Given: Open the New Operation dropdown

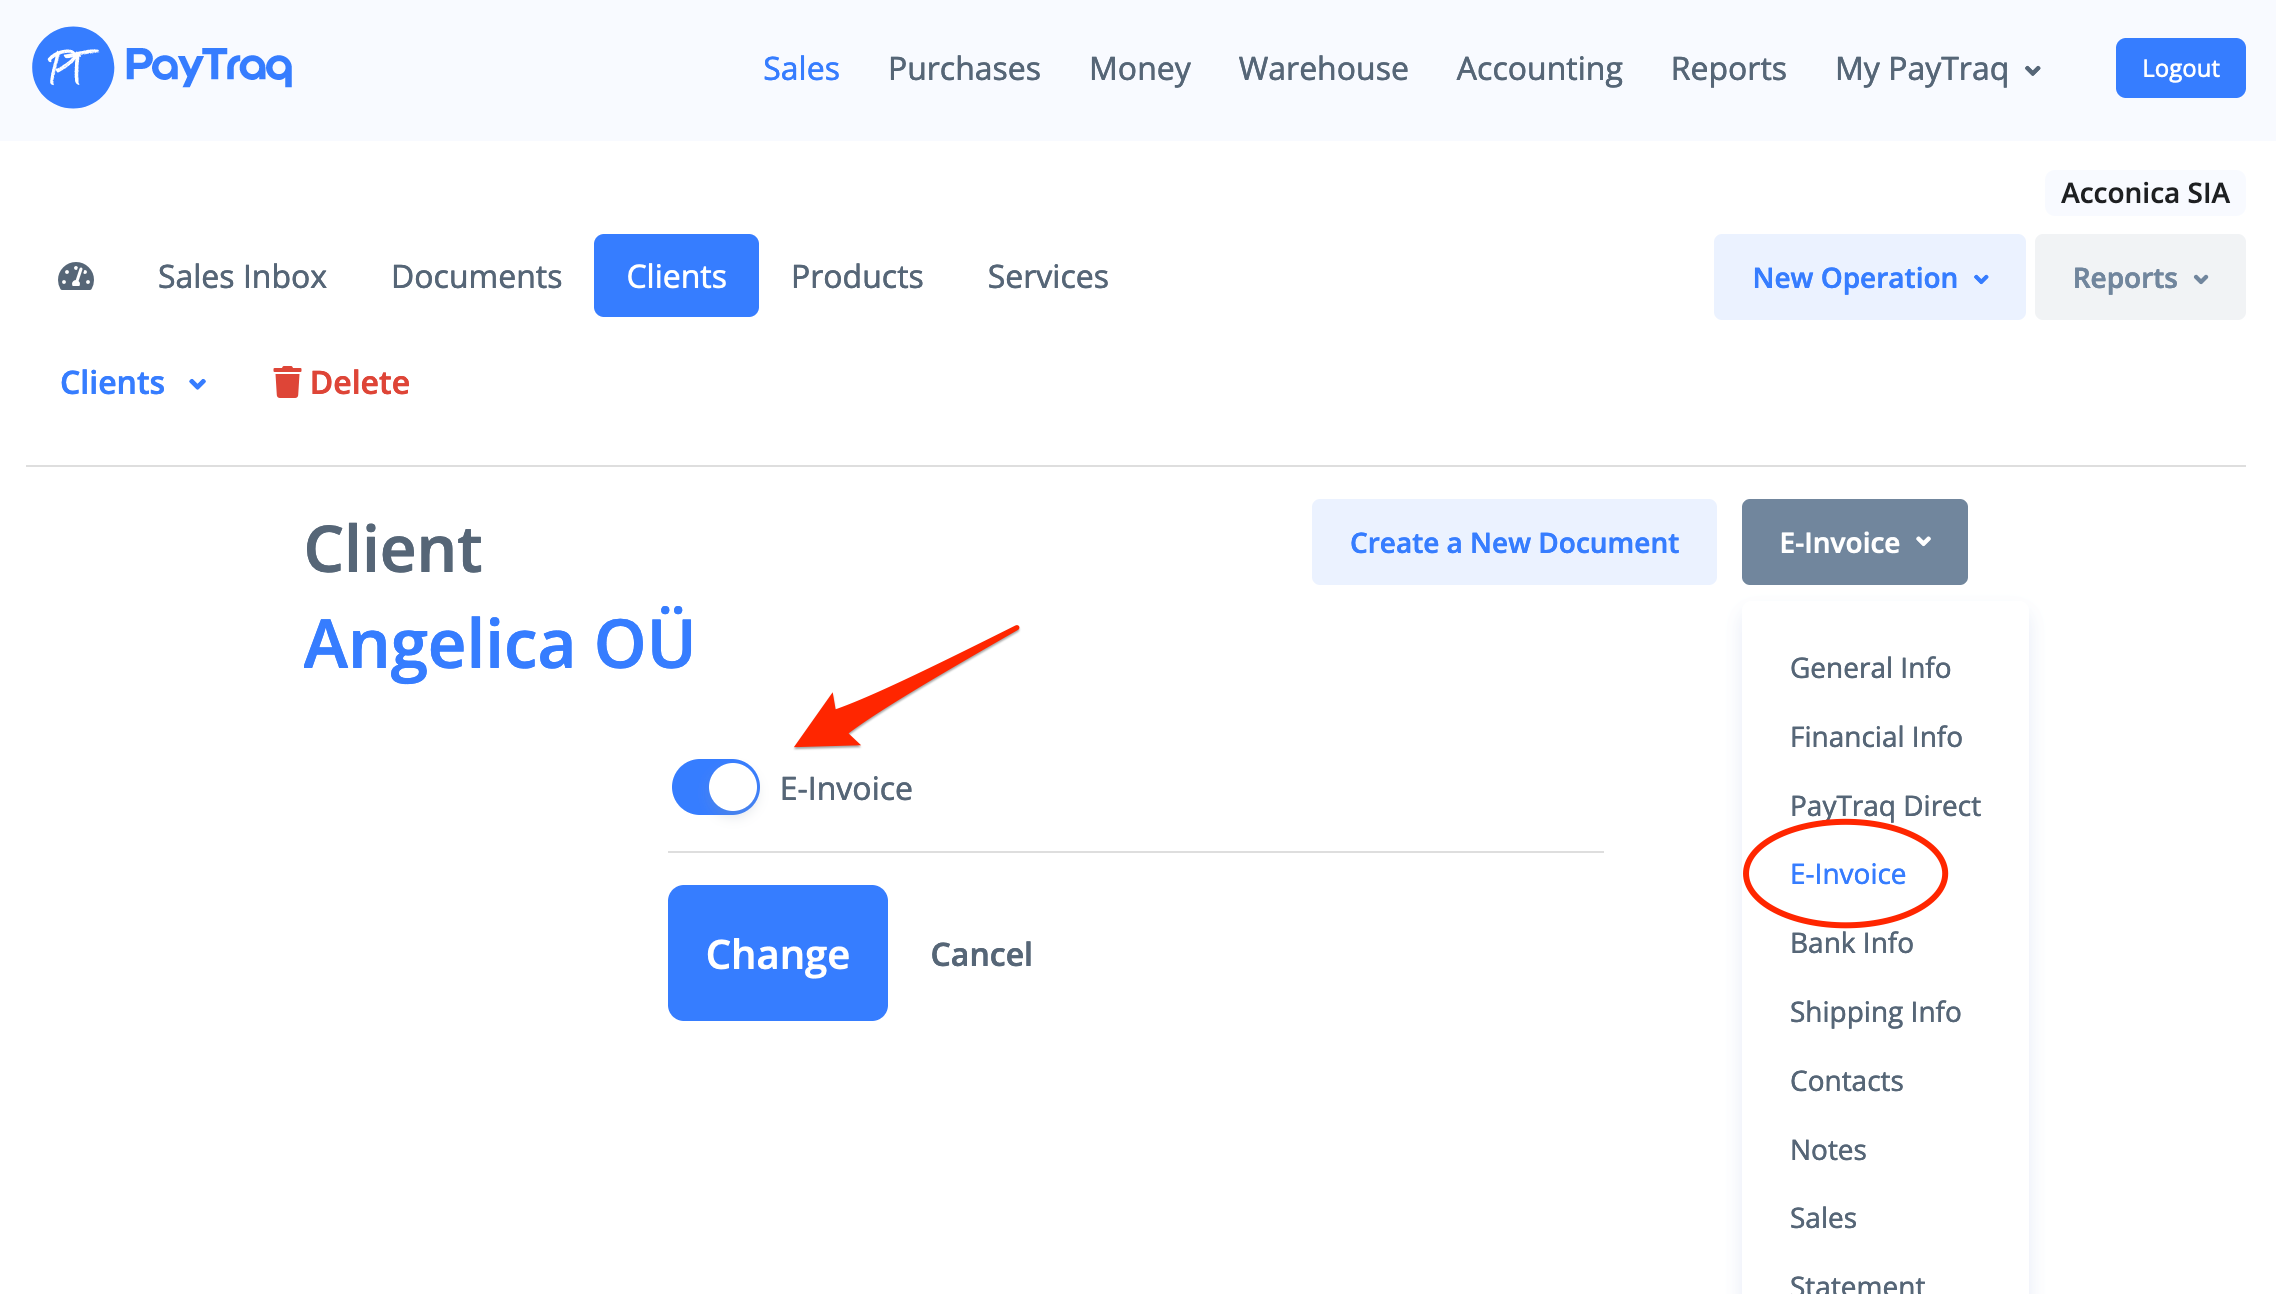Looking at the screenshot, I should pyautogui.click(x=1869, y=278).
